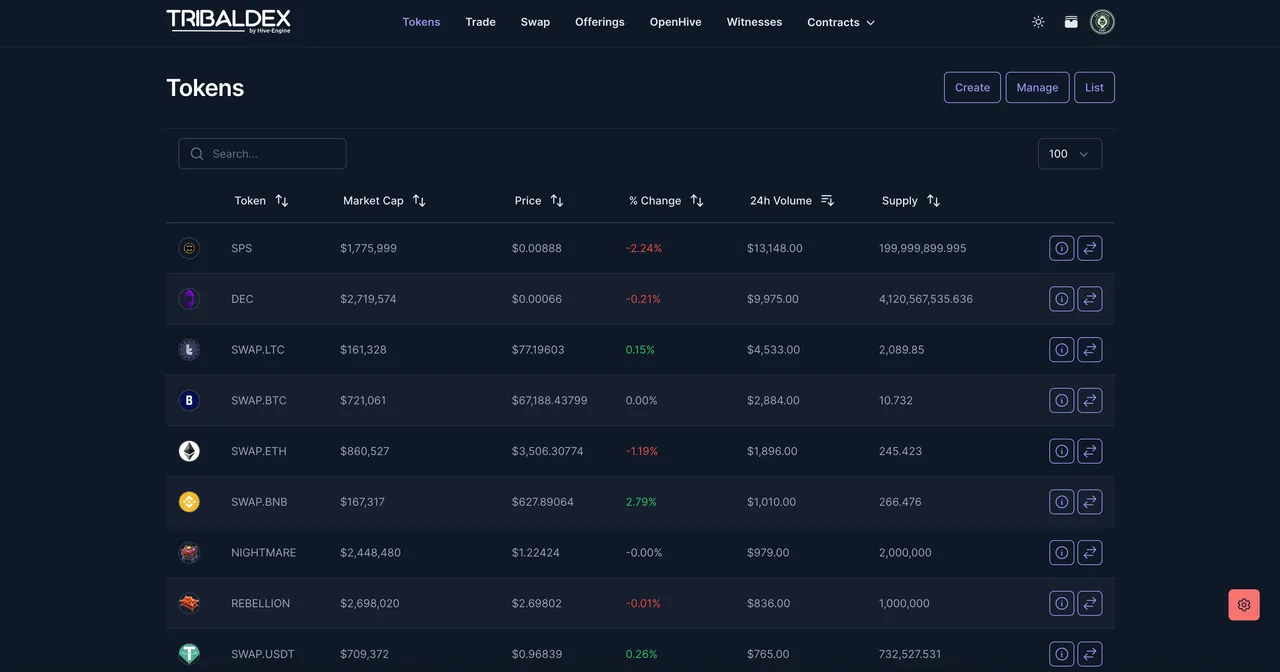Open the Witnesses page

pos(754,22)
